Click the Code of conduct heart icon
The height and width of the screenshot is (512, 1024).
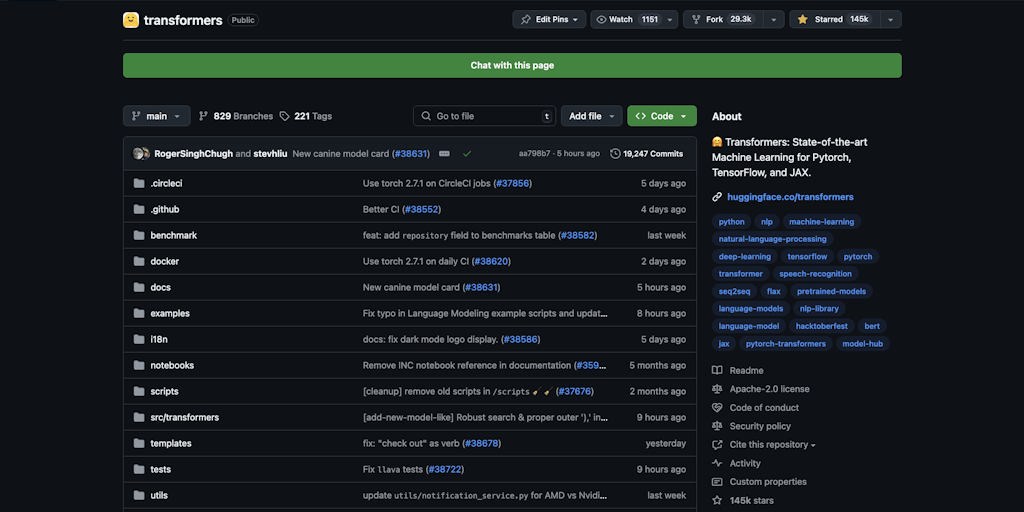coord(717,408)
